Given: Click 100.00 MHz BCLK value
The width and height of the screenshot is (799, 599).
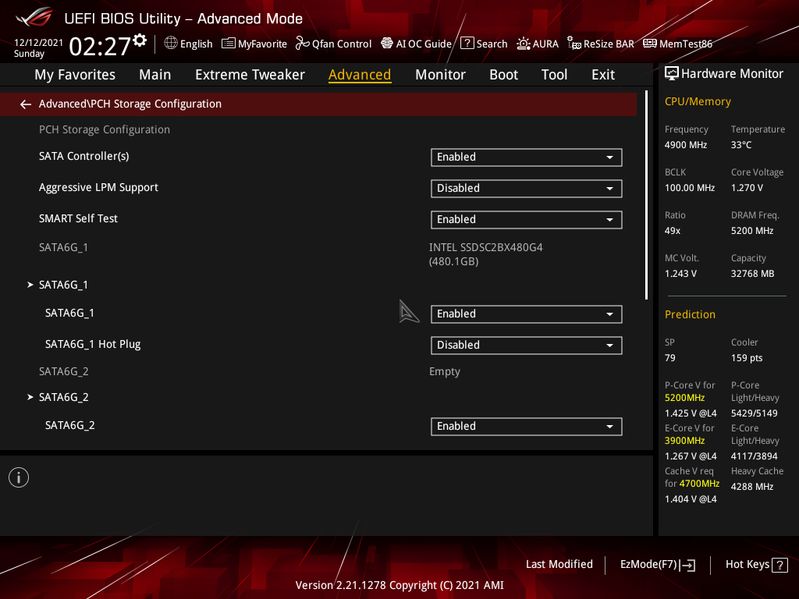Looking at the screenshot, I should 689,187.
